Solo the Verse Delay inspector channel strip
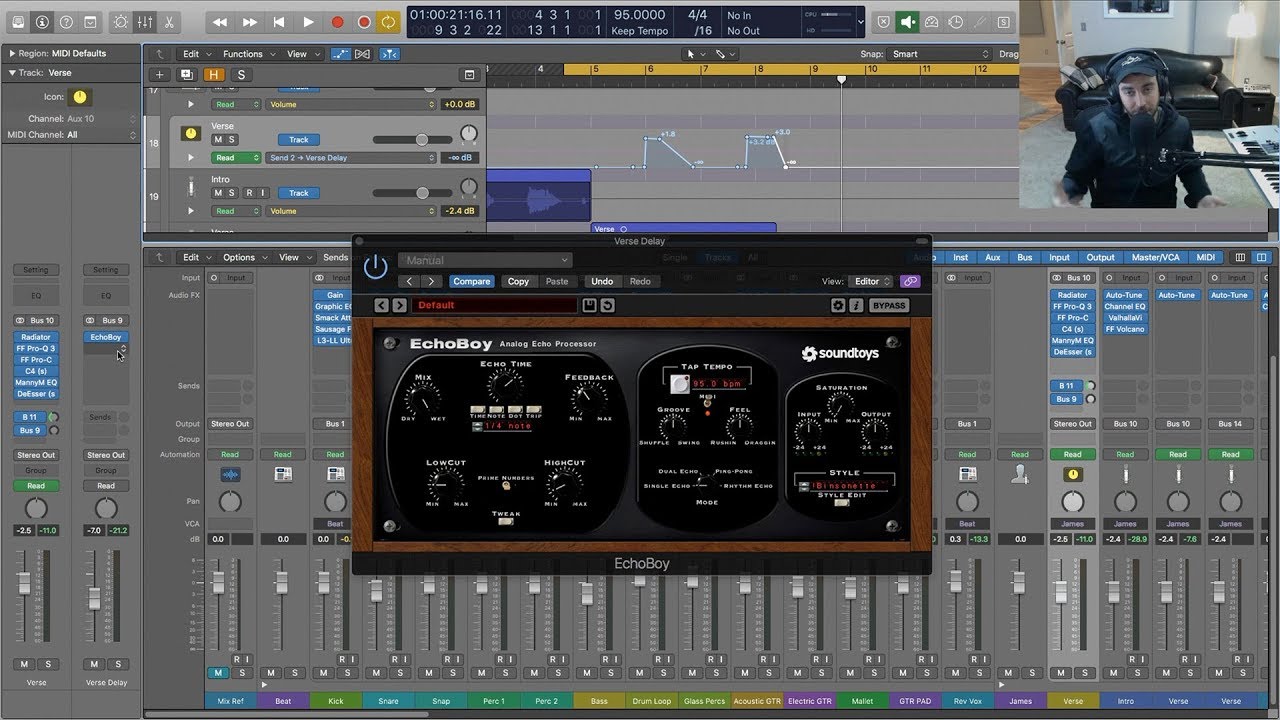This screenshot has height=720, width=1280. [x=117, y=664]
